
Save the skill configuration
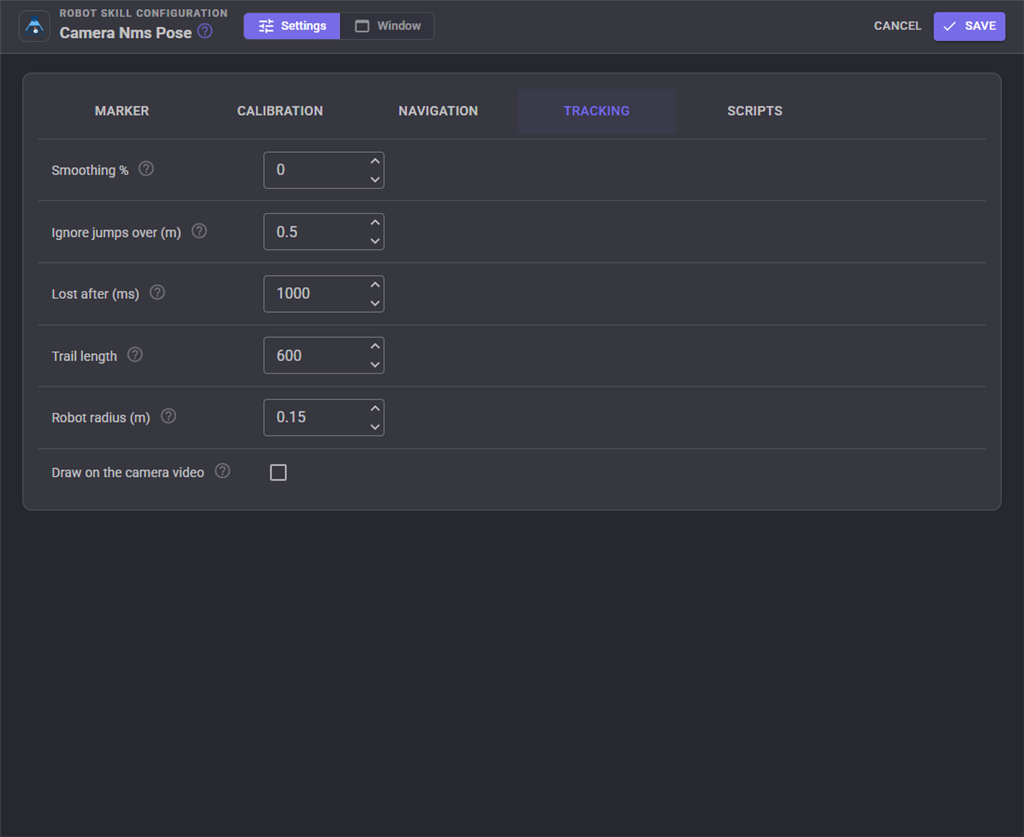(x=969, y=26)
